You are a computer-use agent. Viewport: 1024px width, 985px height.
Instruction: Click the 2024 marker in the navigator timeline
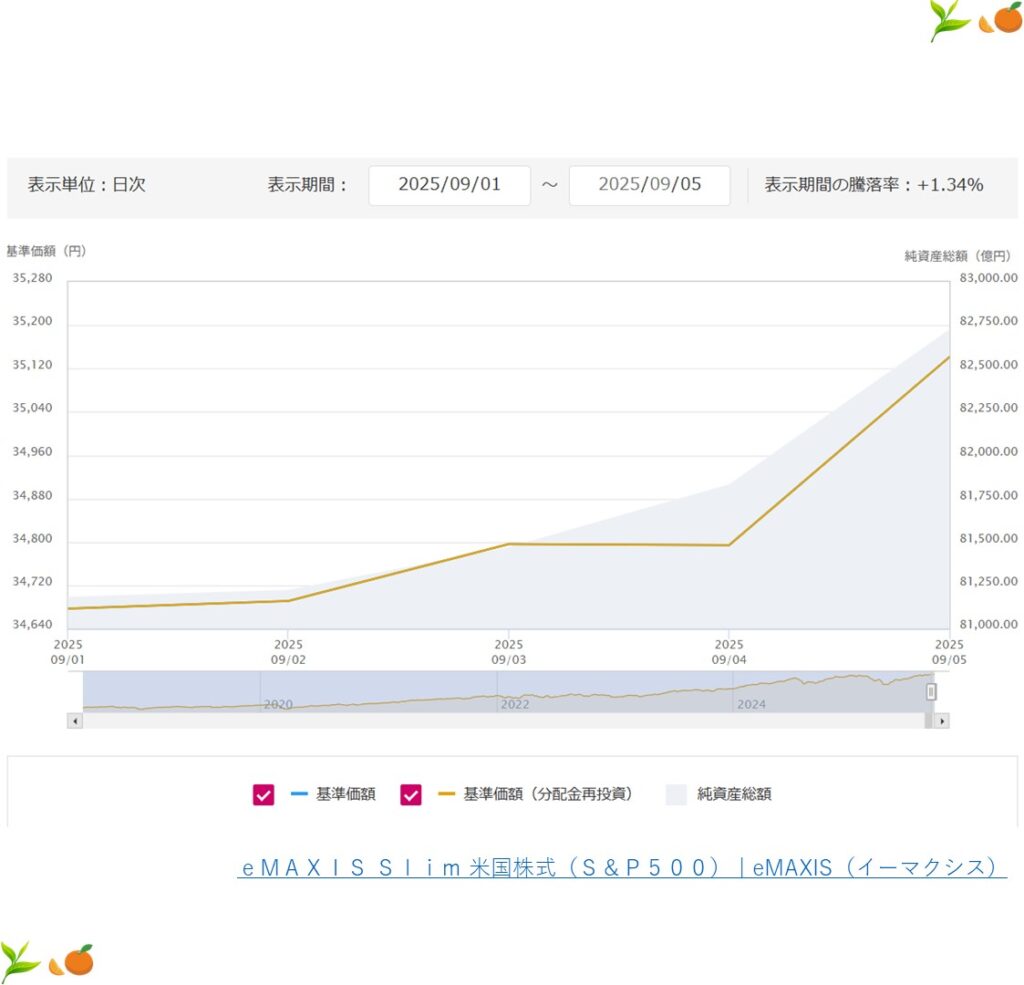pyautogui.click(x=751, y=704)
